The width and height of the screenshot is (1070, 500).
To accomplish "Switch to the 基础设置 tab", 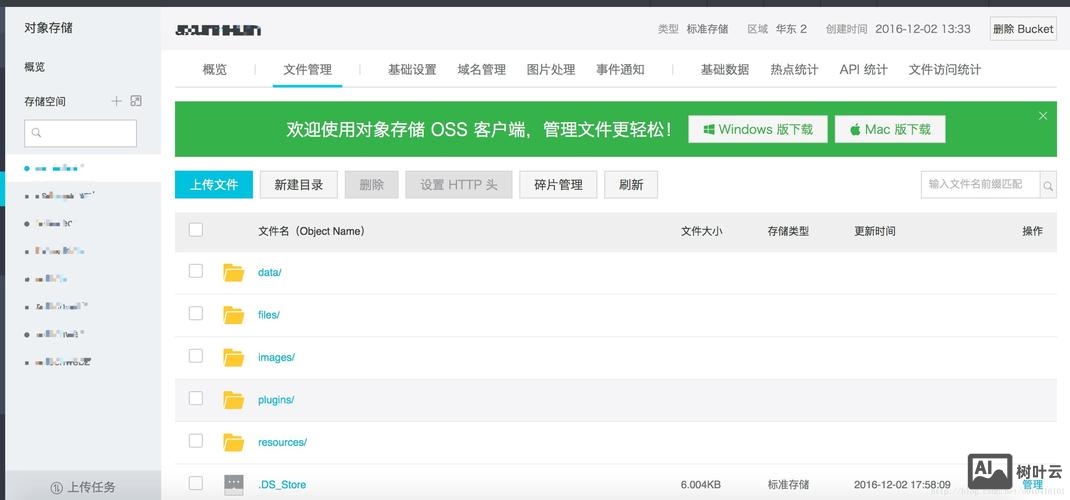I will pos(412,70).
